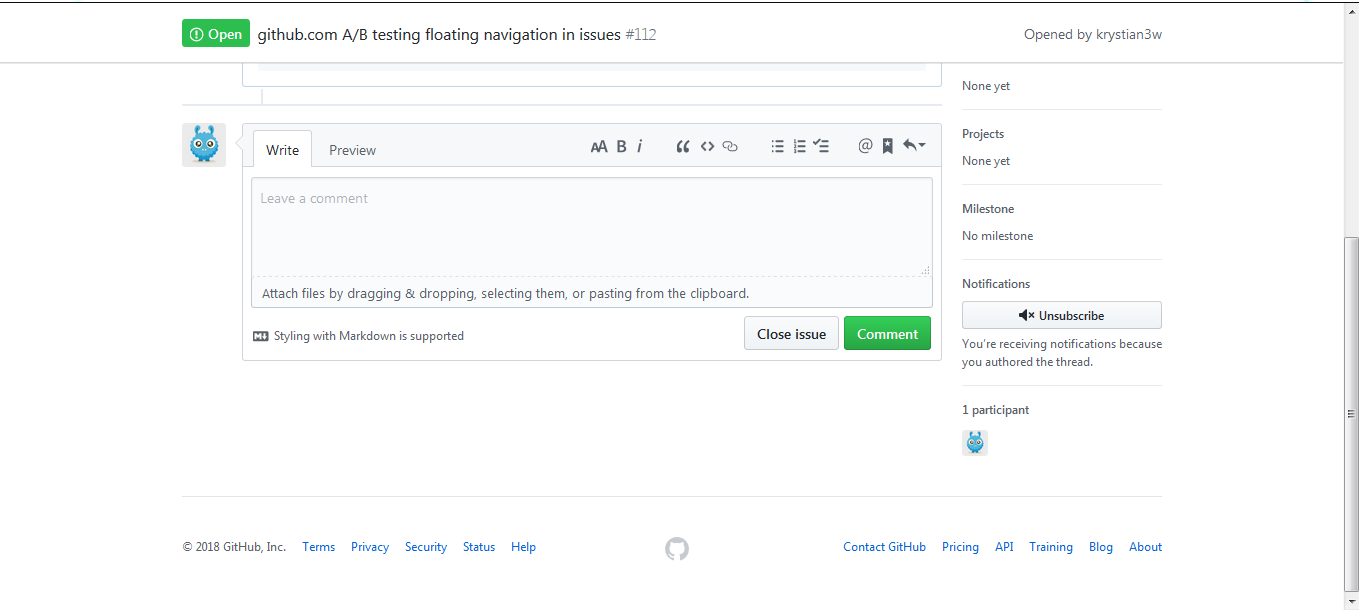Viewport: 1359px width, 612px height.
Task: Click the No milestone text
Action: tap(998, 236)
